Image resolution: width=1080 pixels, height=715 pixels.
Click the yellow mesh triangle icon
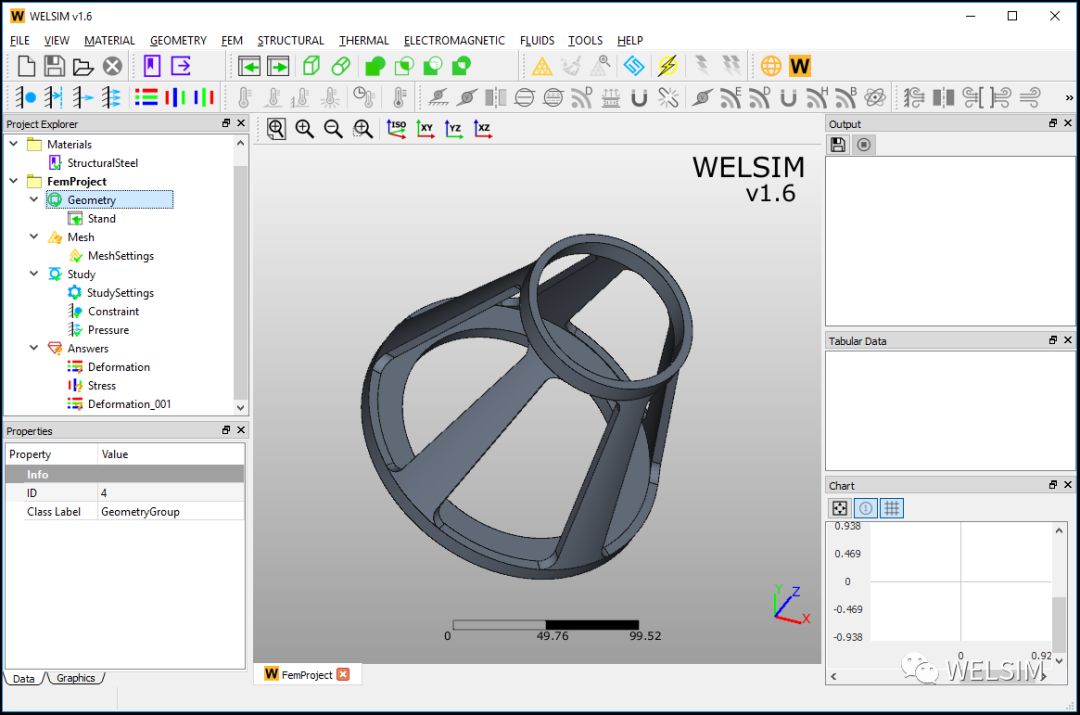click(x=542, y=66)
